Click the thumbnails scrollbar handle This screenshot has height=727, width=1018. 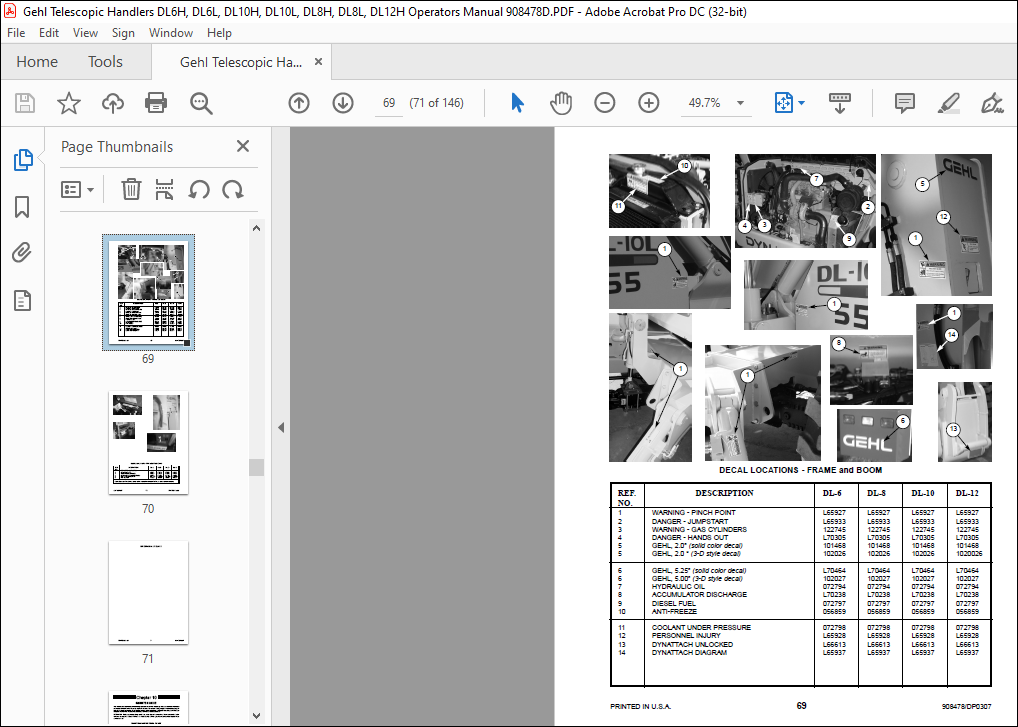click(x=256, y=467)
